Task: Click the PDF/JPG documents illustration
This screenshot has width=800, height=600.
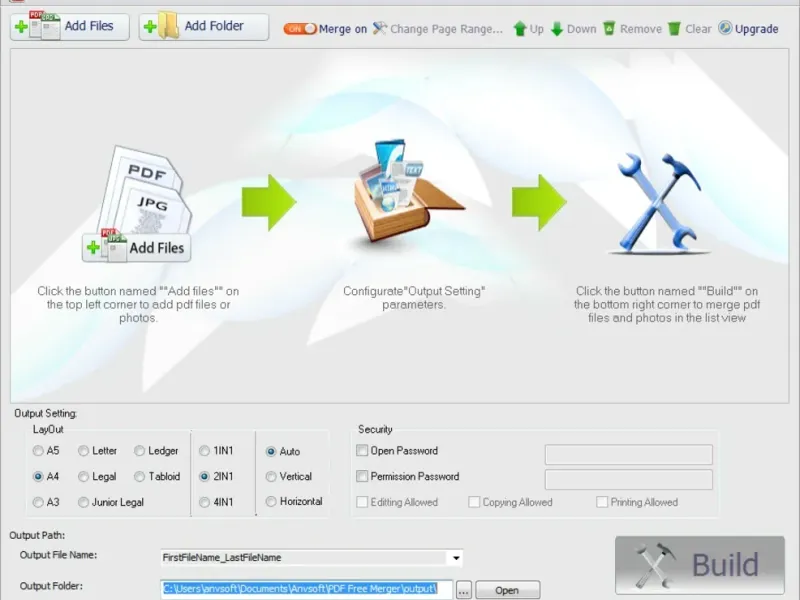Action: click(144, 189)
